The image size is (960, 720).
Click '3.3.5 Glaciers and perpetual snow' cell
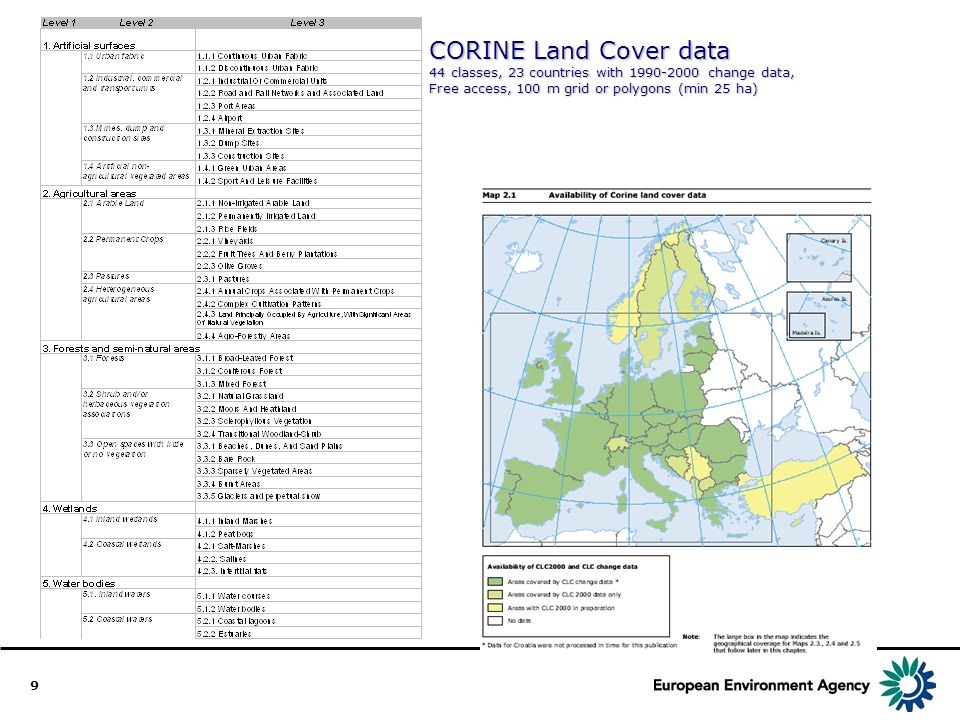309,496
